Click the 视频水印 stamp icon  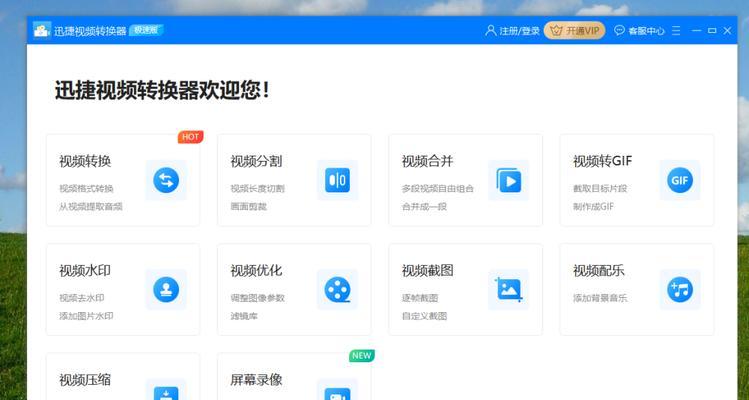click(x=166, y=290)
